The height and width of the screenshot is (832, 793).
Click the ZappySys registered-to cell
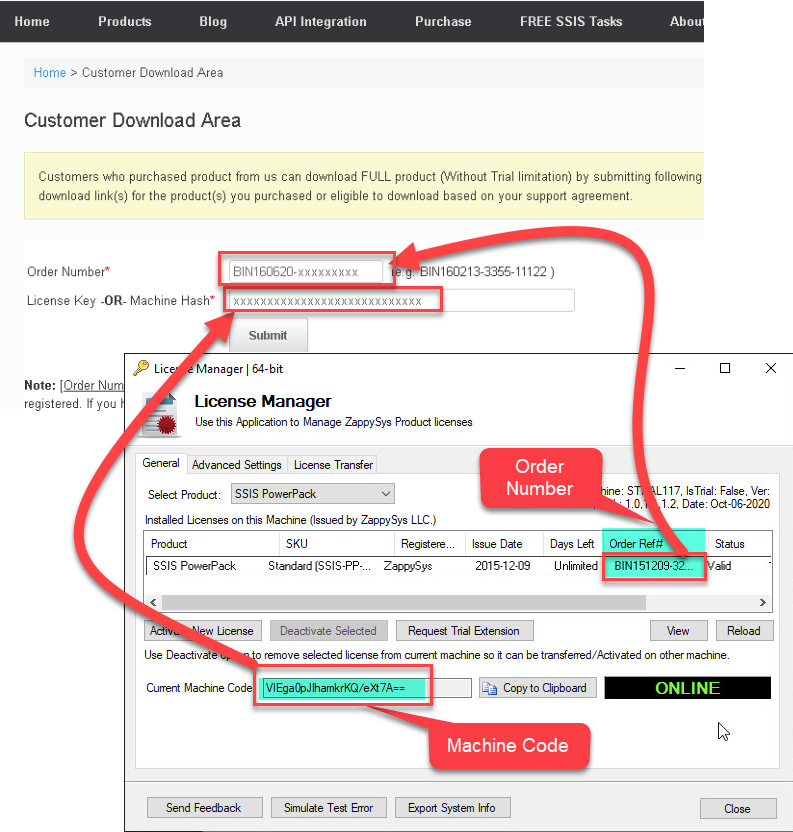pyautogui.click(x=408, y=566)
